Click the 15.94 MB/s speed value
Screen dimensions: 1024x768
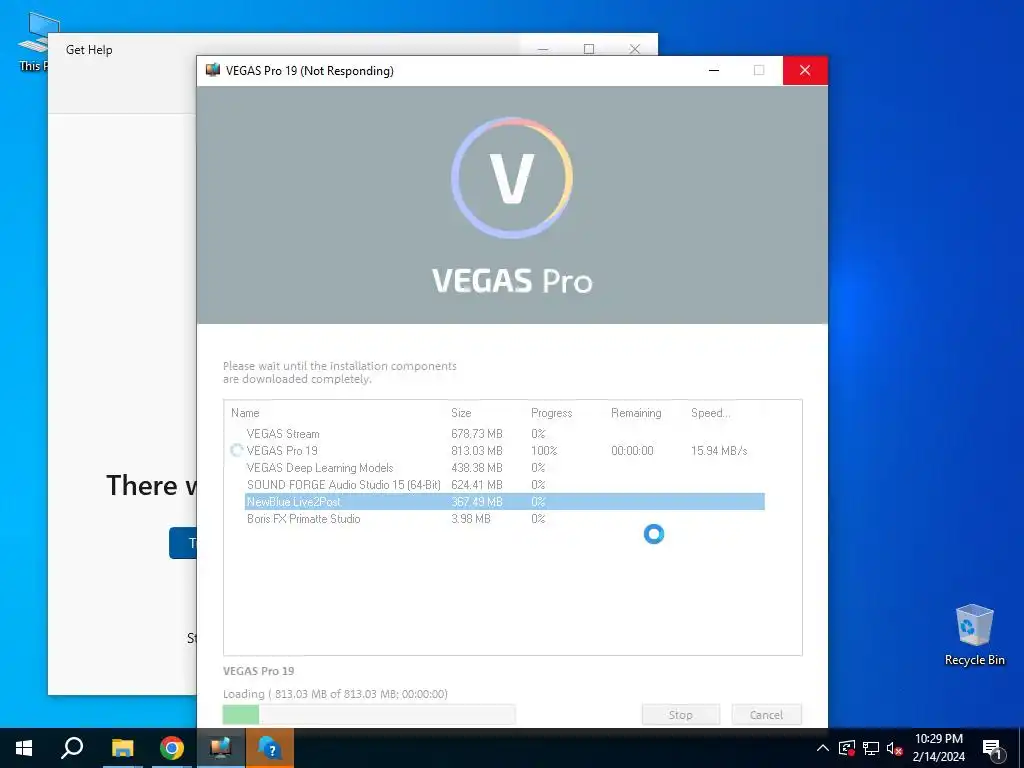719,451
